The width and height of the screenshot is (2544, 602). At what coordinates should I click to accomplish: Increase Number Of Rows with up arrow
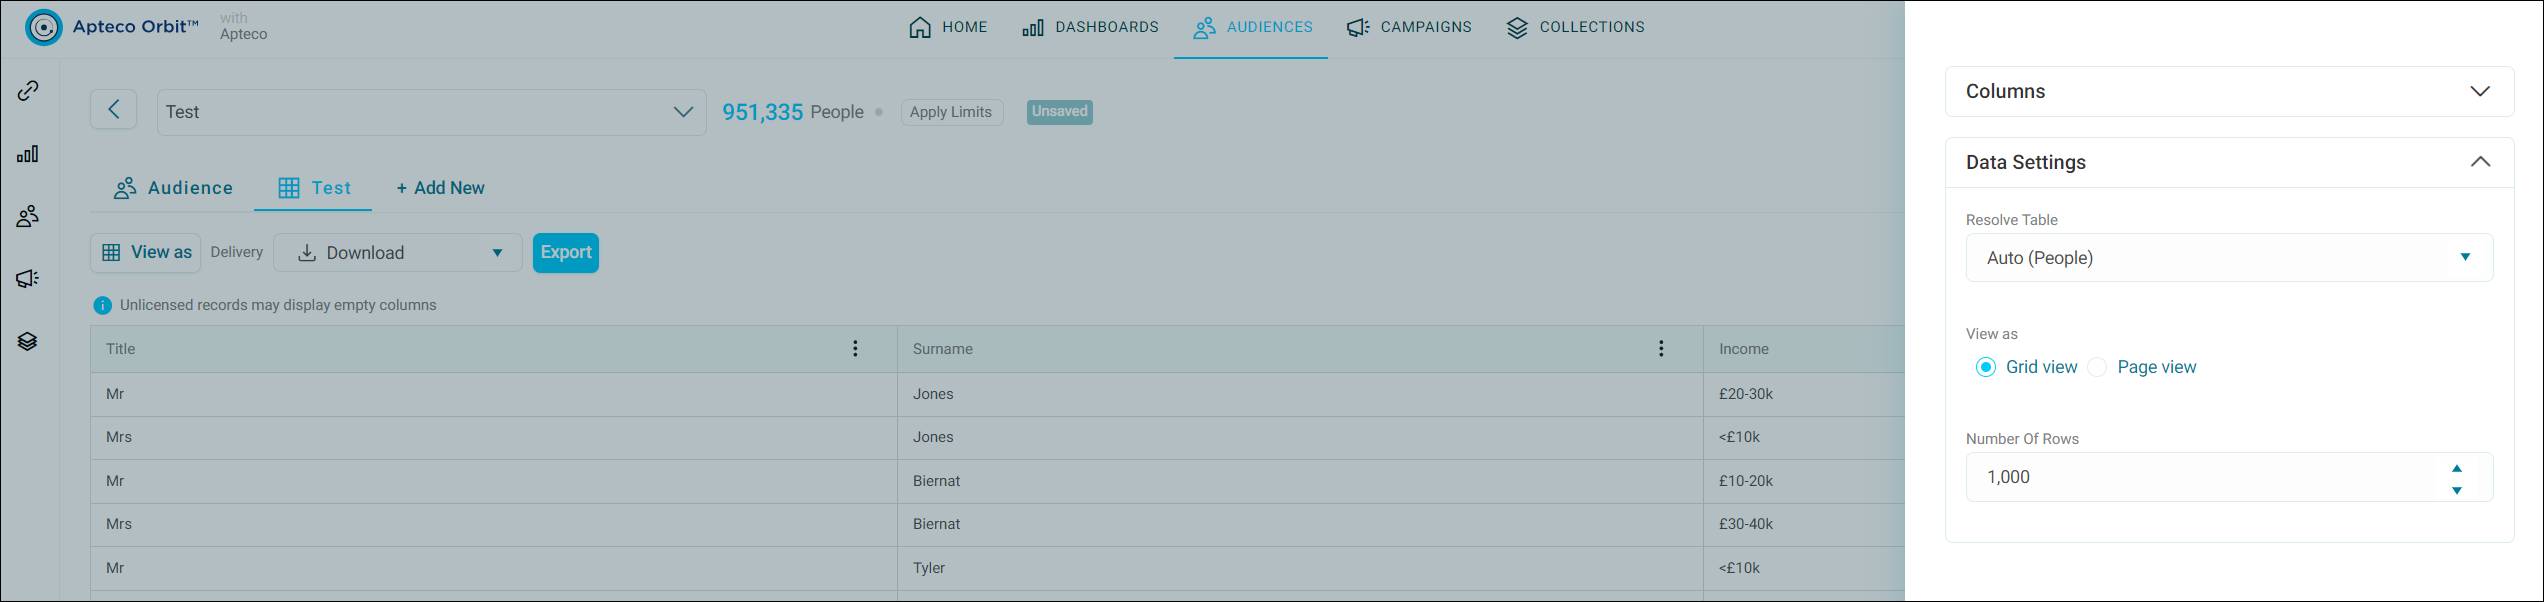(x=2457, y=468)
